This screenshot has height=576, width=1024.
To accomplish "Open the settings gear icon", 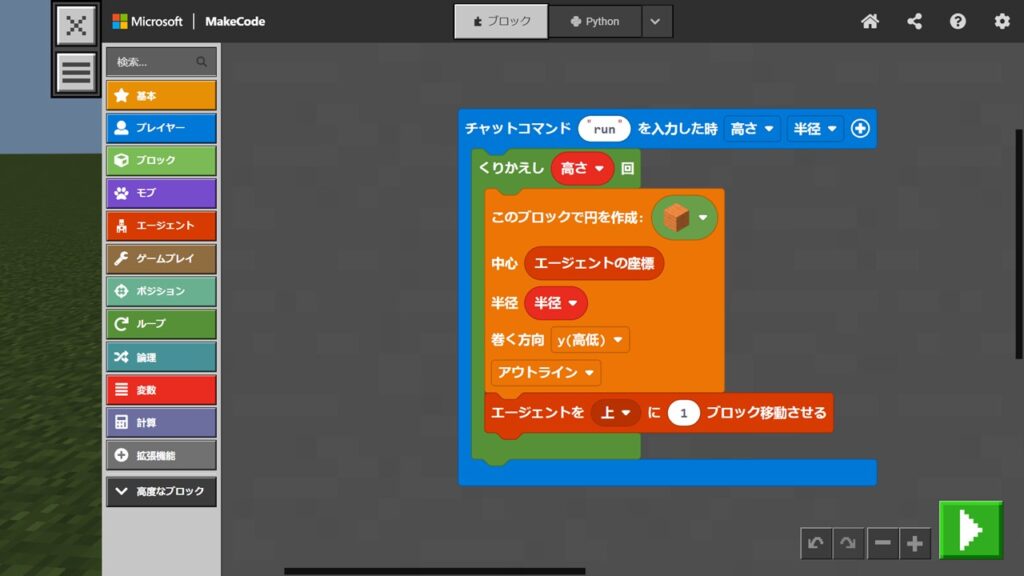I will 1001,21.
